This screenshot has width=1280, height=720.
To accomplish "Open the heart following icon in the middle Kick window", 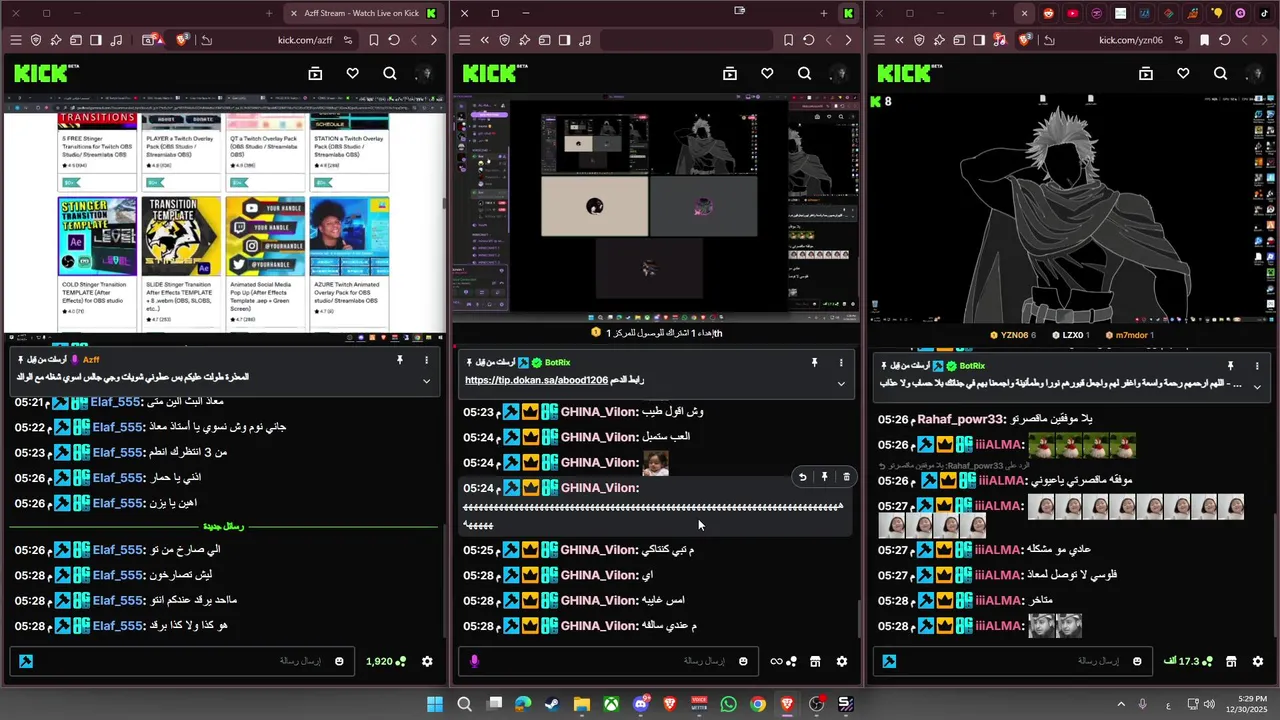I will [x=767, y=73].
